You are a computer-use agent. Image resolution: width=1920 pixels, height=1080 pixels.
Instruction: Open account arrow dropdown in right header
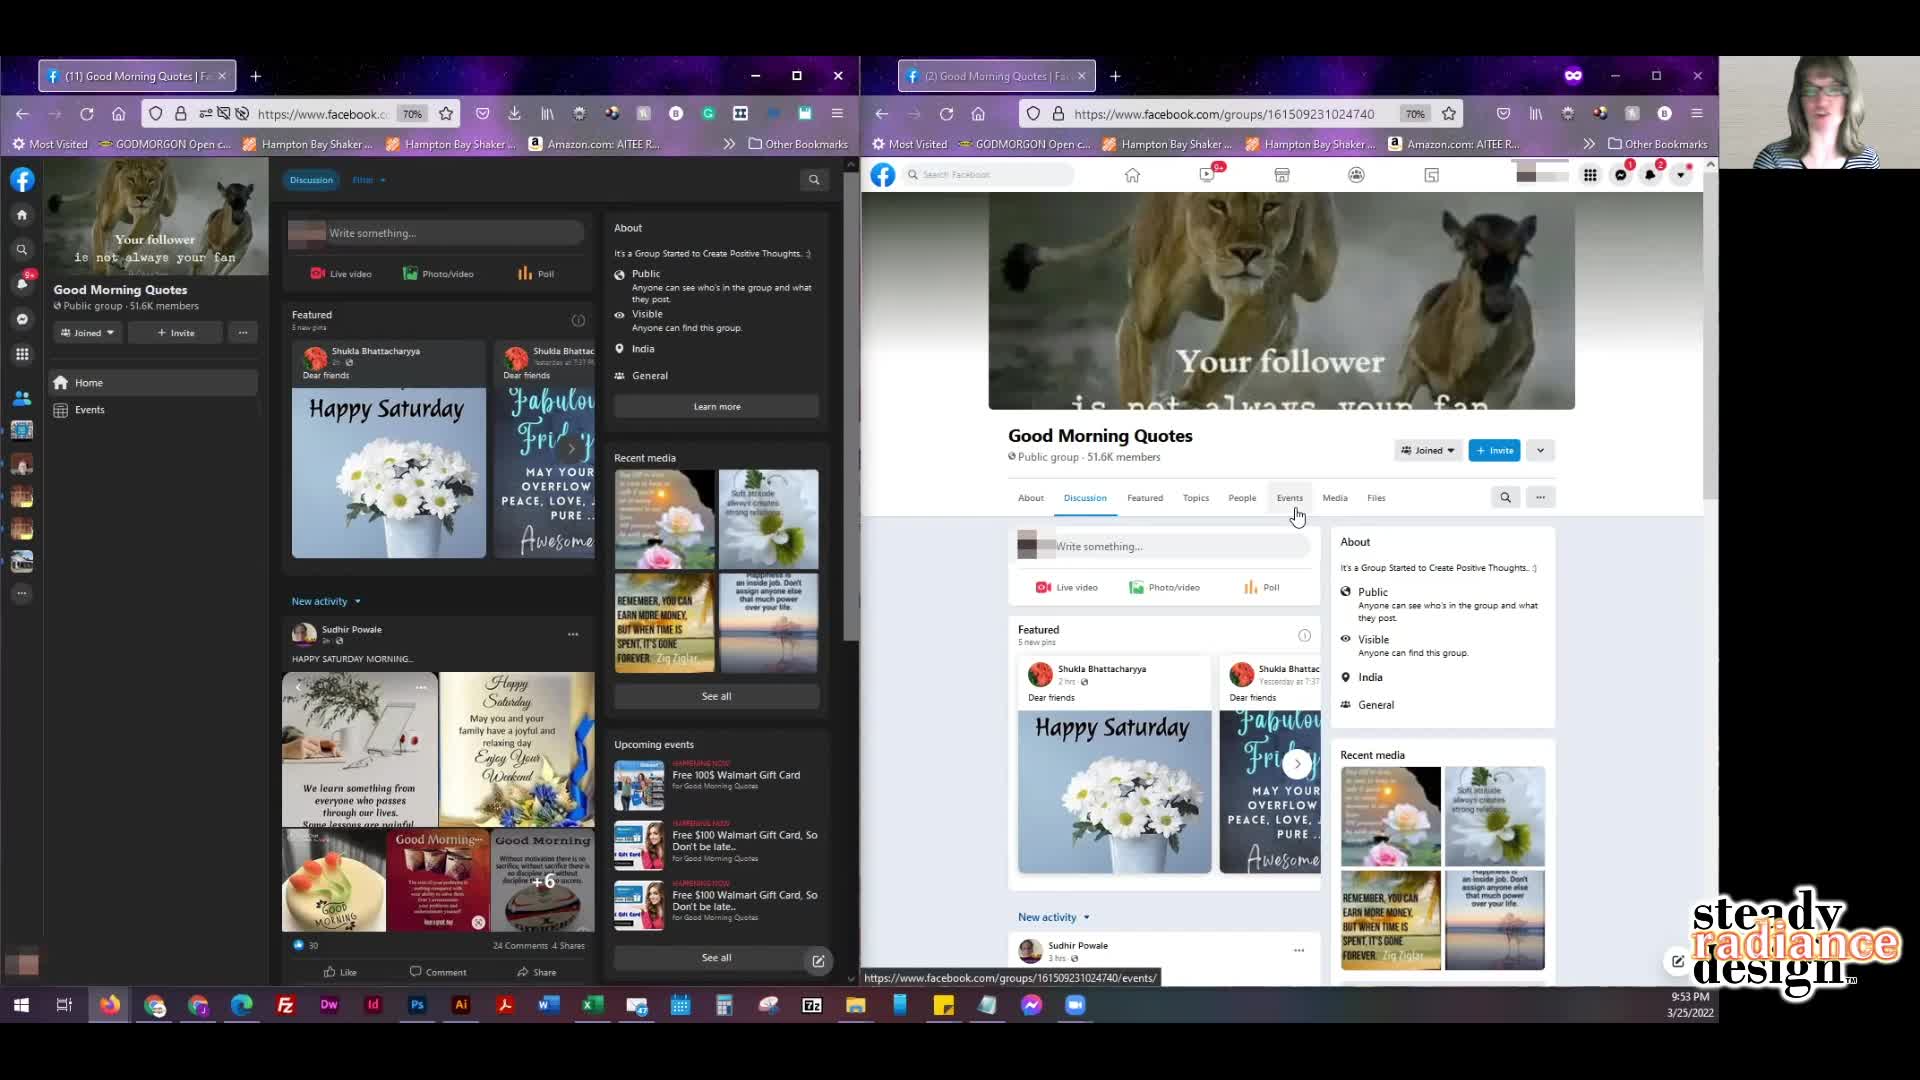[1681, 175]
